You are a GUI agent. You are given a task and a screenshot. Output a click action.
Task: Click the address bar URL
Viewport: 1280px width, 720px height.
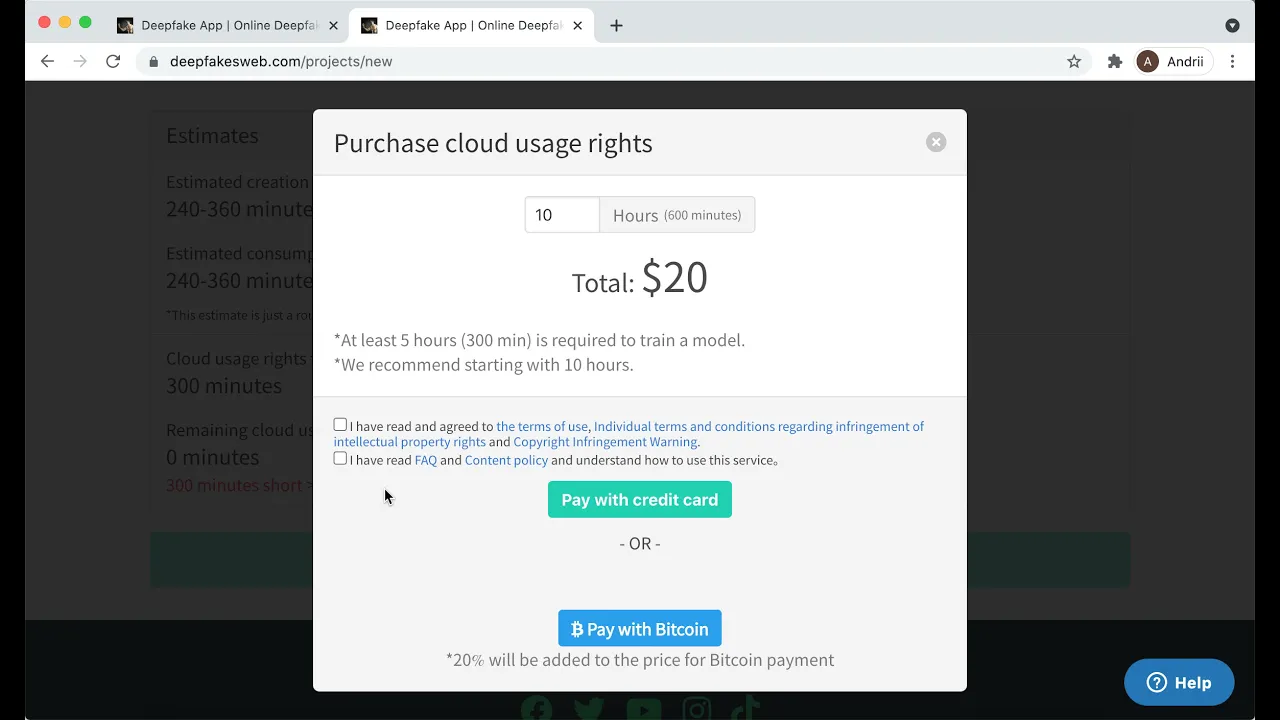[x=281, y=61]
